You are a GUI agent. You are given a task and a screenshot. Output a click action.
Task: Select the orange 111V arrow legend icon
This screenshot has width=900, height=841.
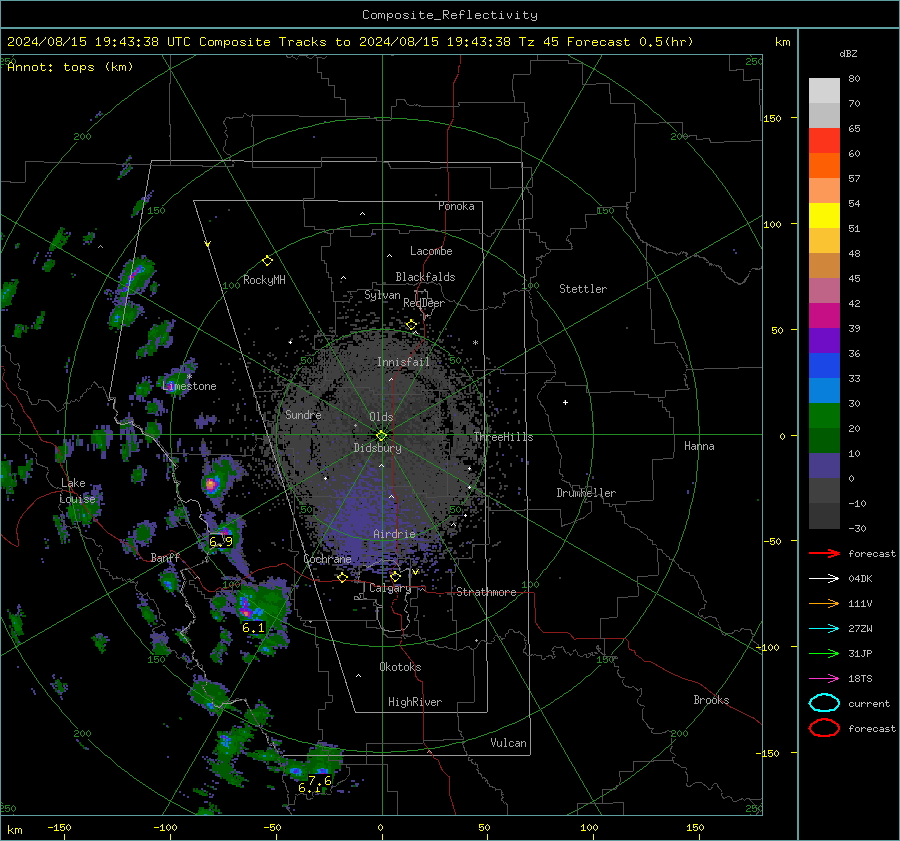pyautogui.click(x=824, y=603)
